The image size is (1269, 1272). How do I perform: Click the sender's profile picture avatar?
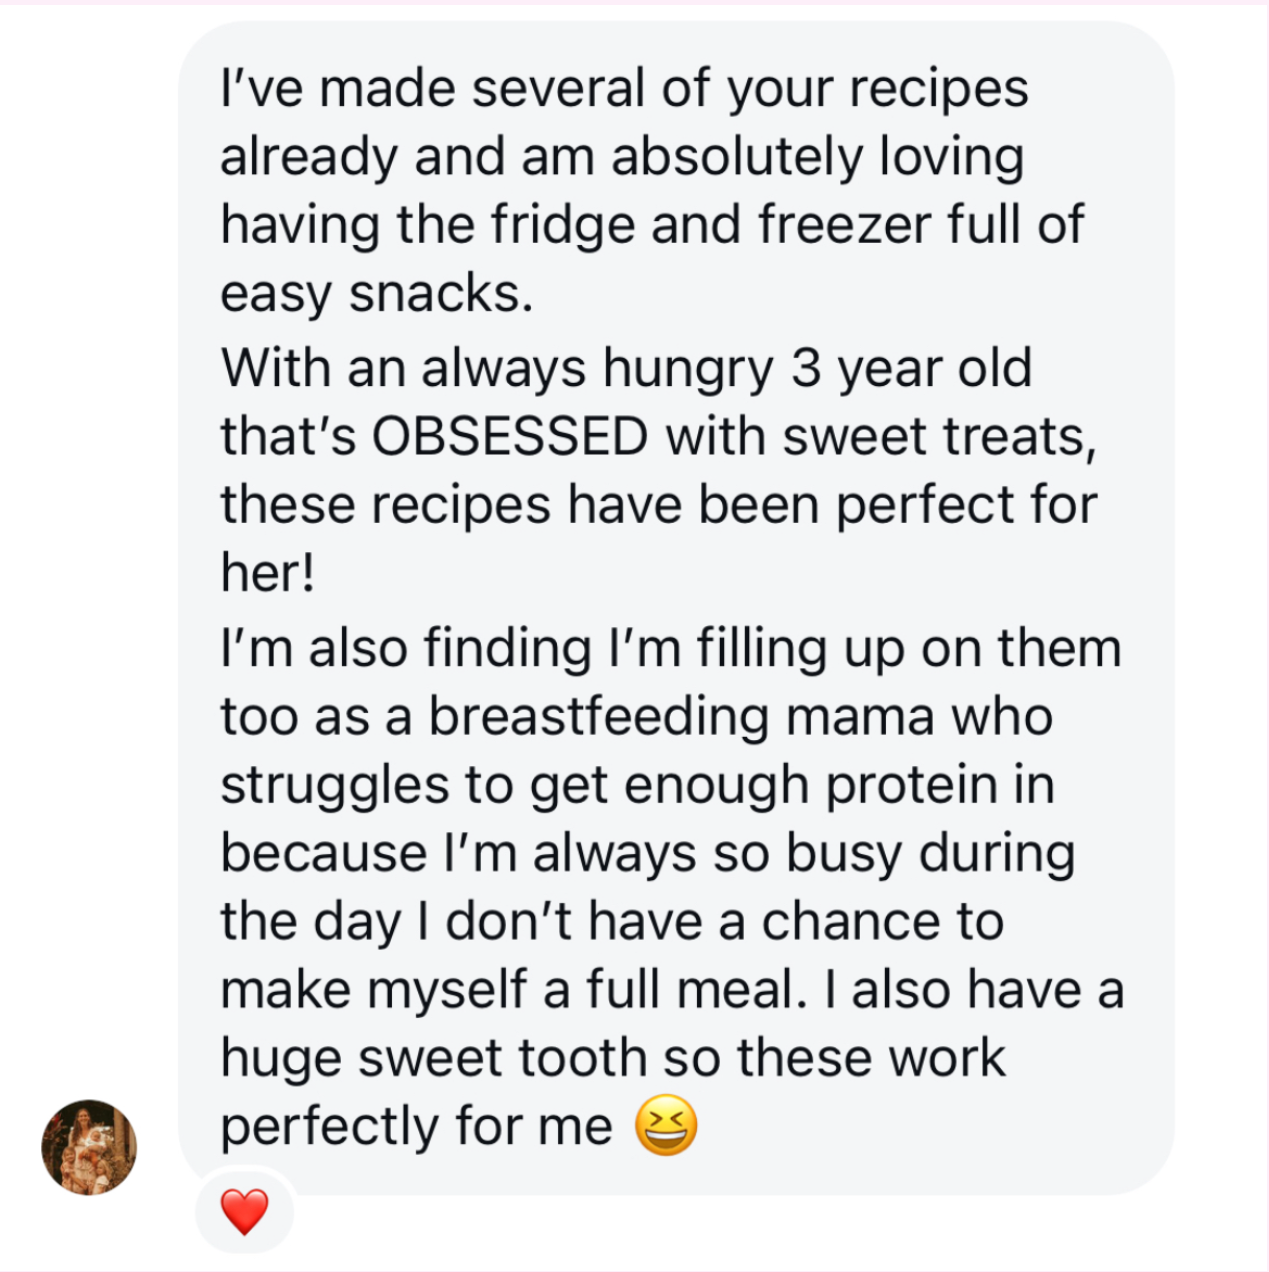click(x=89, y=1148)
